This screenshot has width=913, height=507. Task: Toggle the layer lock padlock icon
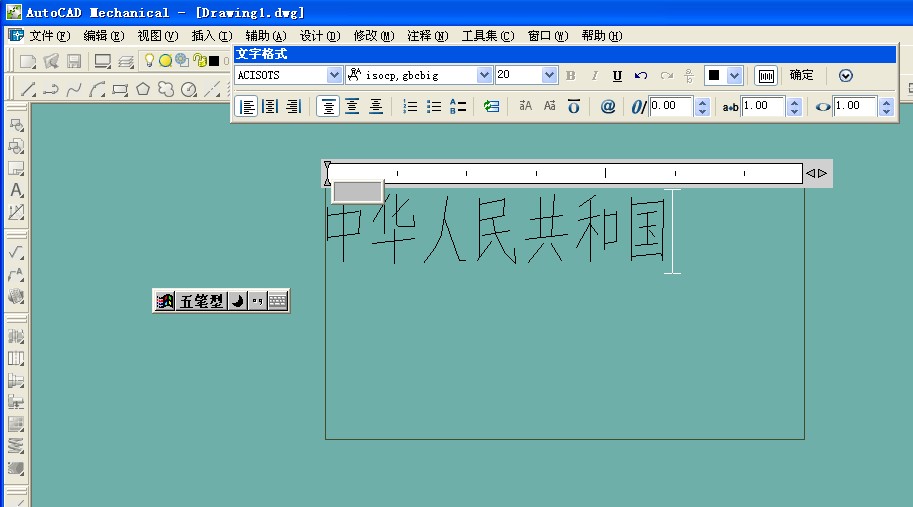click(x=200, y=60)
